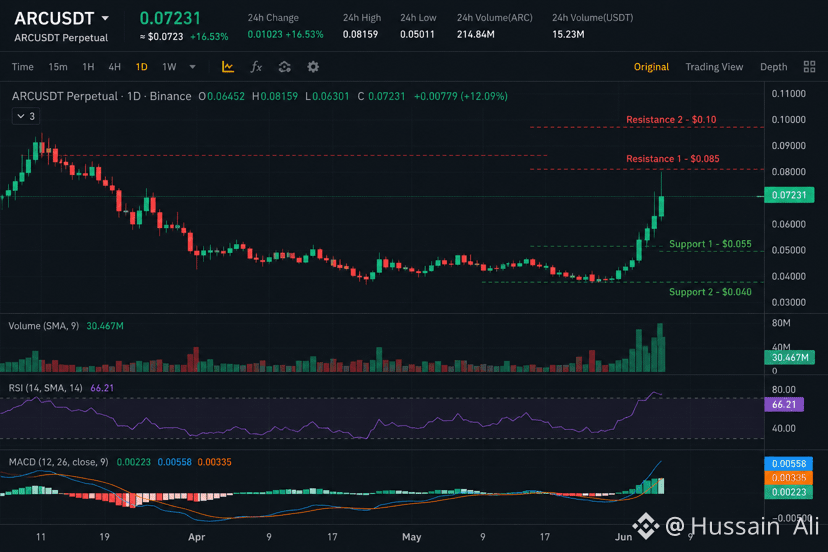Viewport: 828px width, 552px height.
Task: Select the 1H timeframe
Action: [x=88, y=67]
